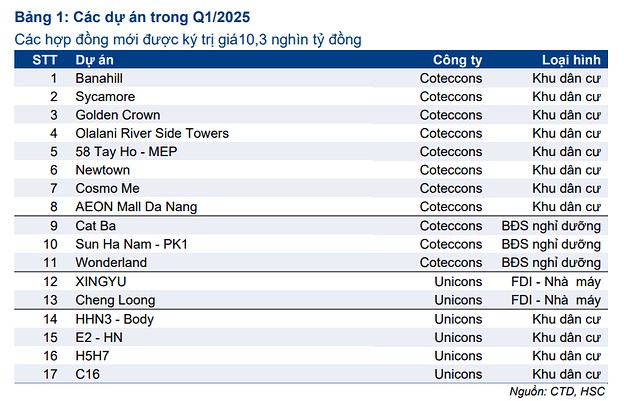
Task: Click the Cat Ba project cell
Action: 95,226
